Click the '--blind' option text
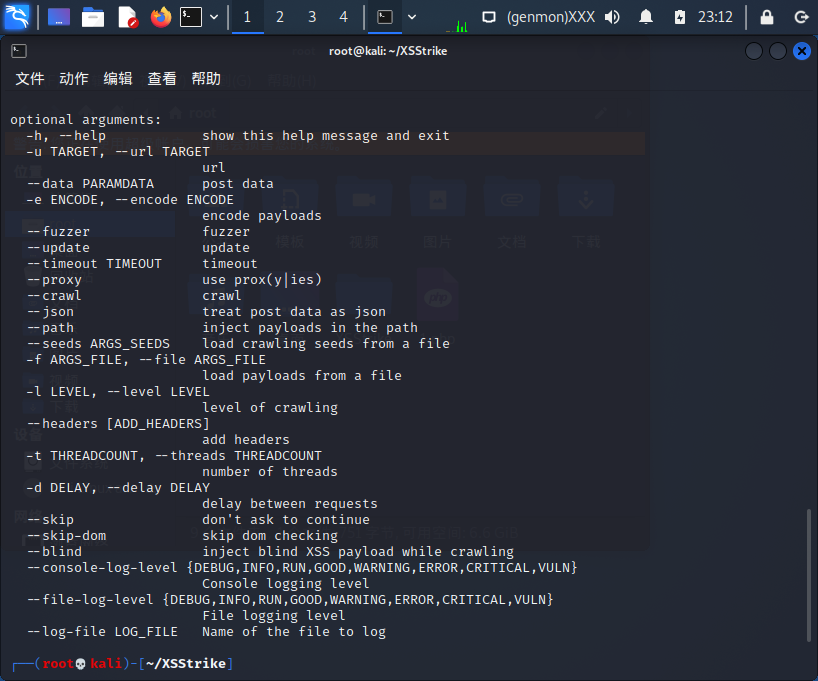This screenshot has width=818, height=681. pyautogui.click(x=54, y=552)
